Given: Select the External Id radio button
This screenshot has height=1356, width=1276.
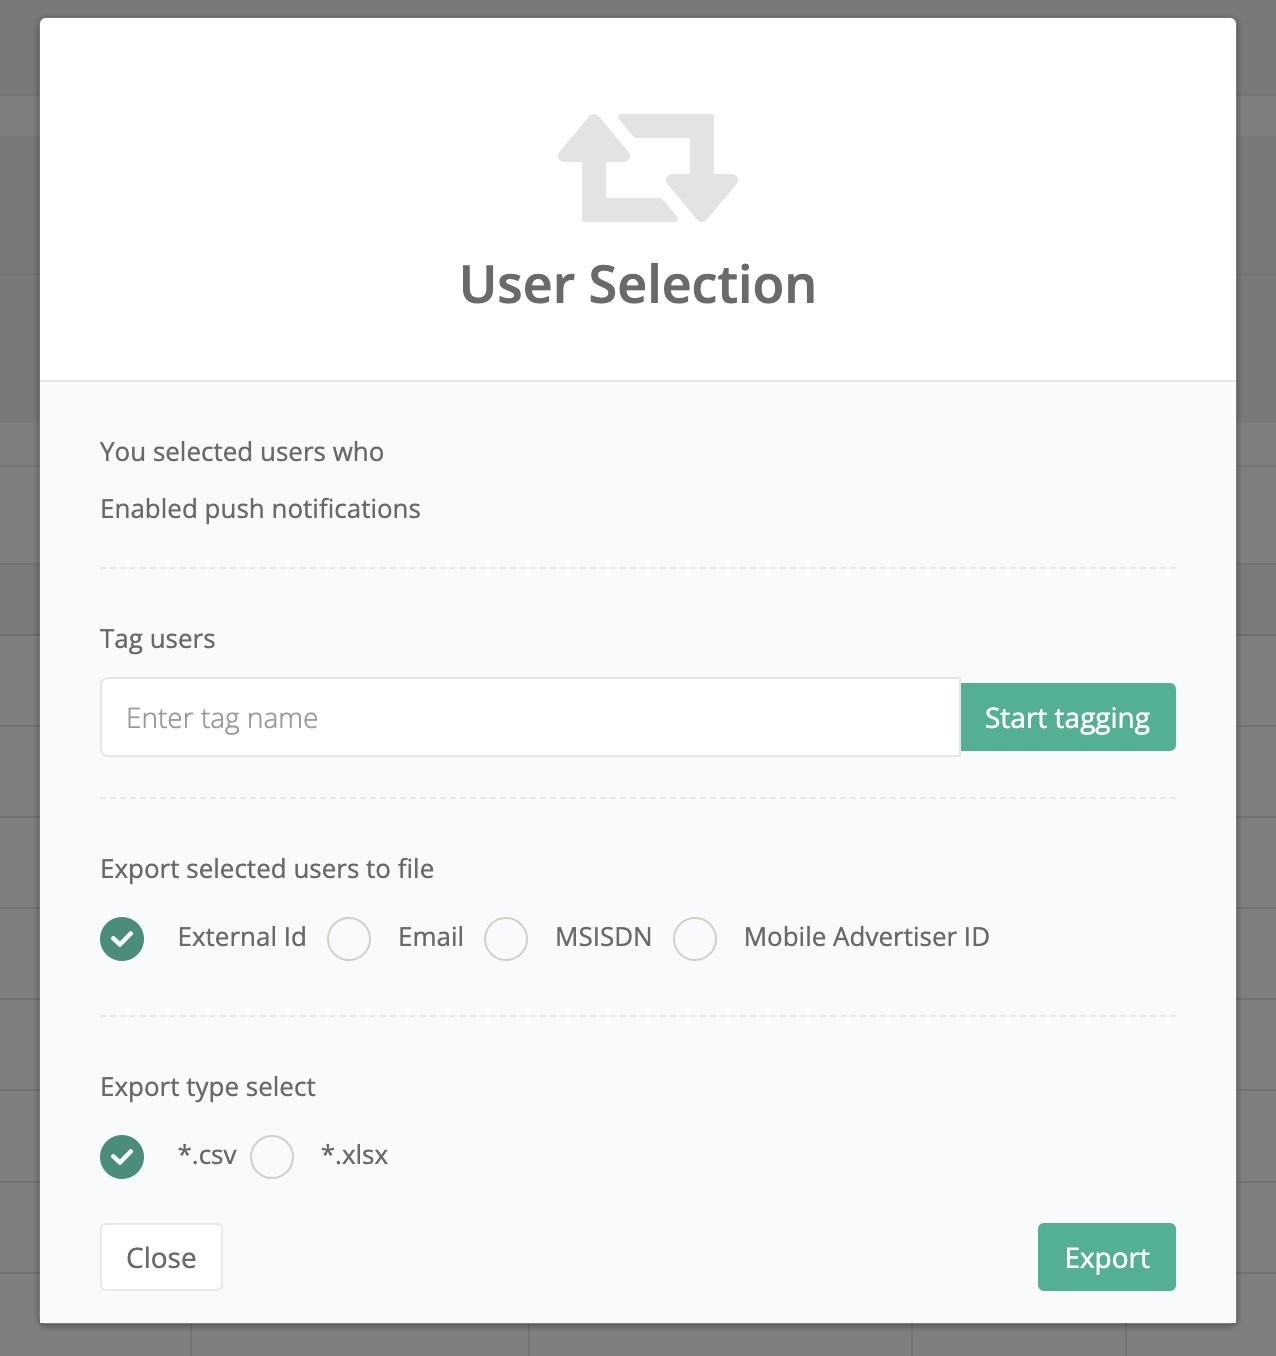Looking at the screenshot, I should point(122,939).
